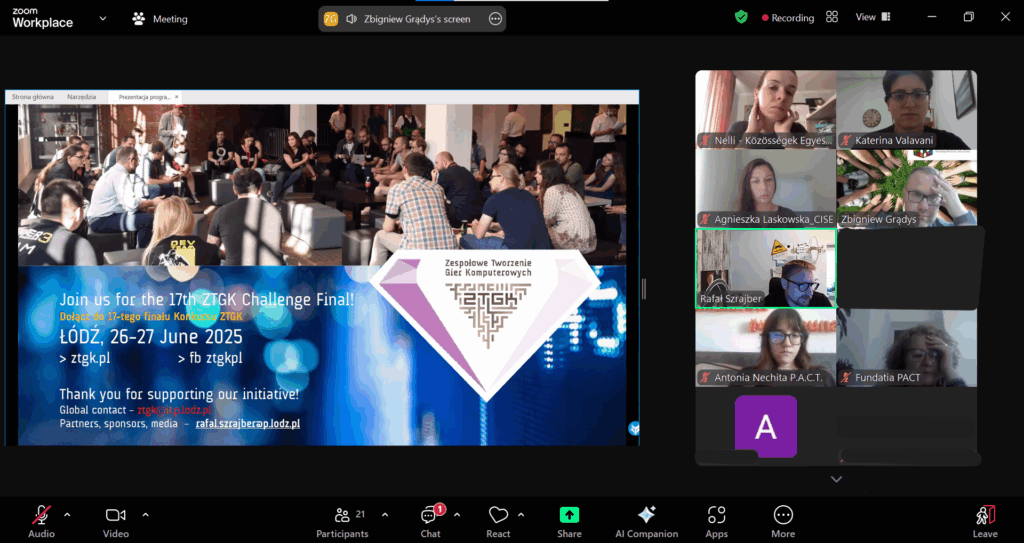
Task: Open AI Companion
Action: 646,515
